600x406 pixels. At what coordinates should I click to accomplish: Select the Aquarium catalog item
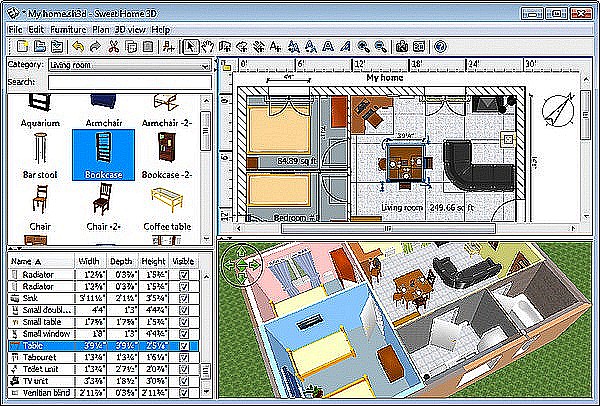[x=40, y=111]
